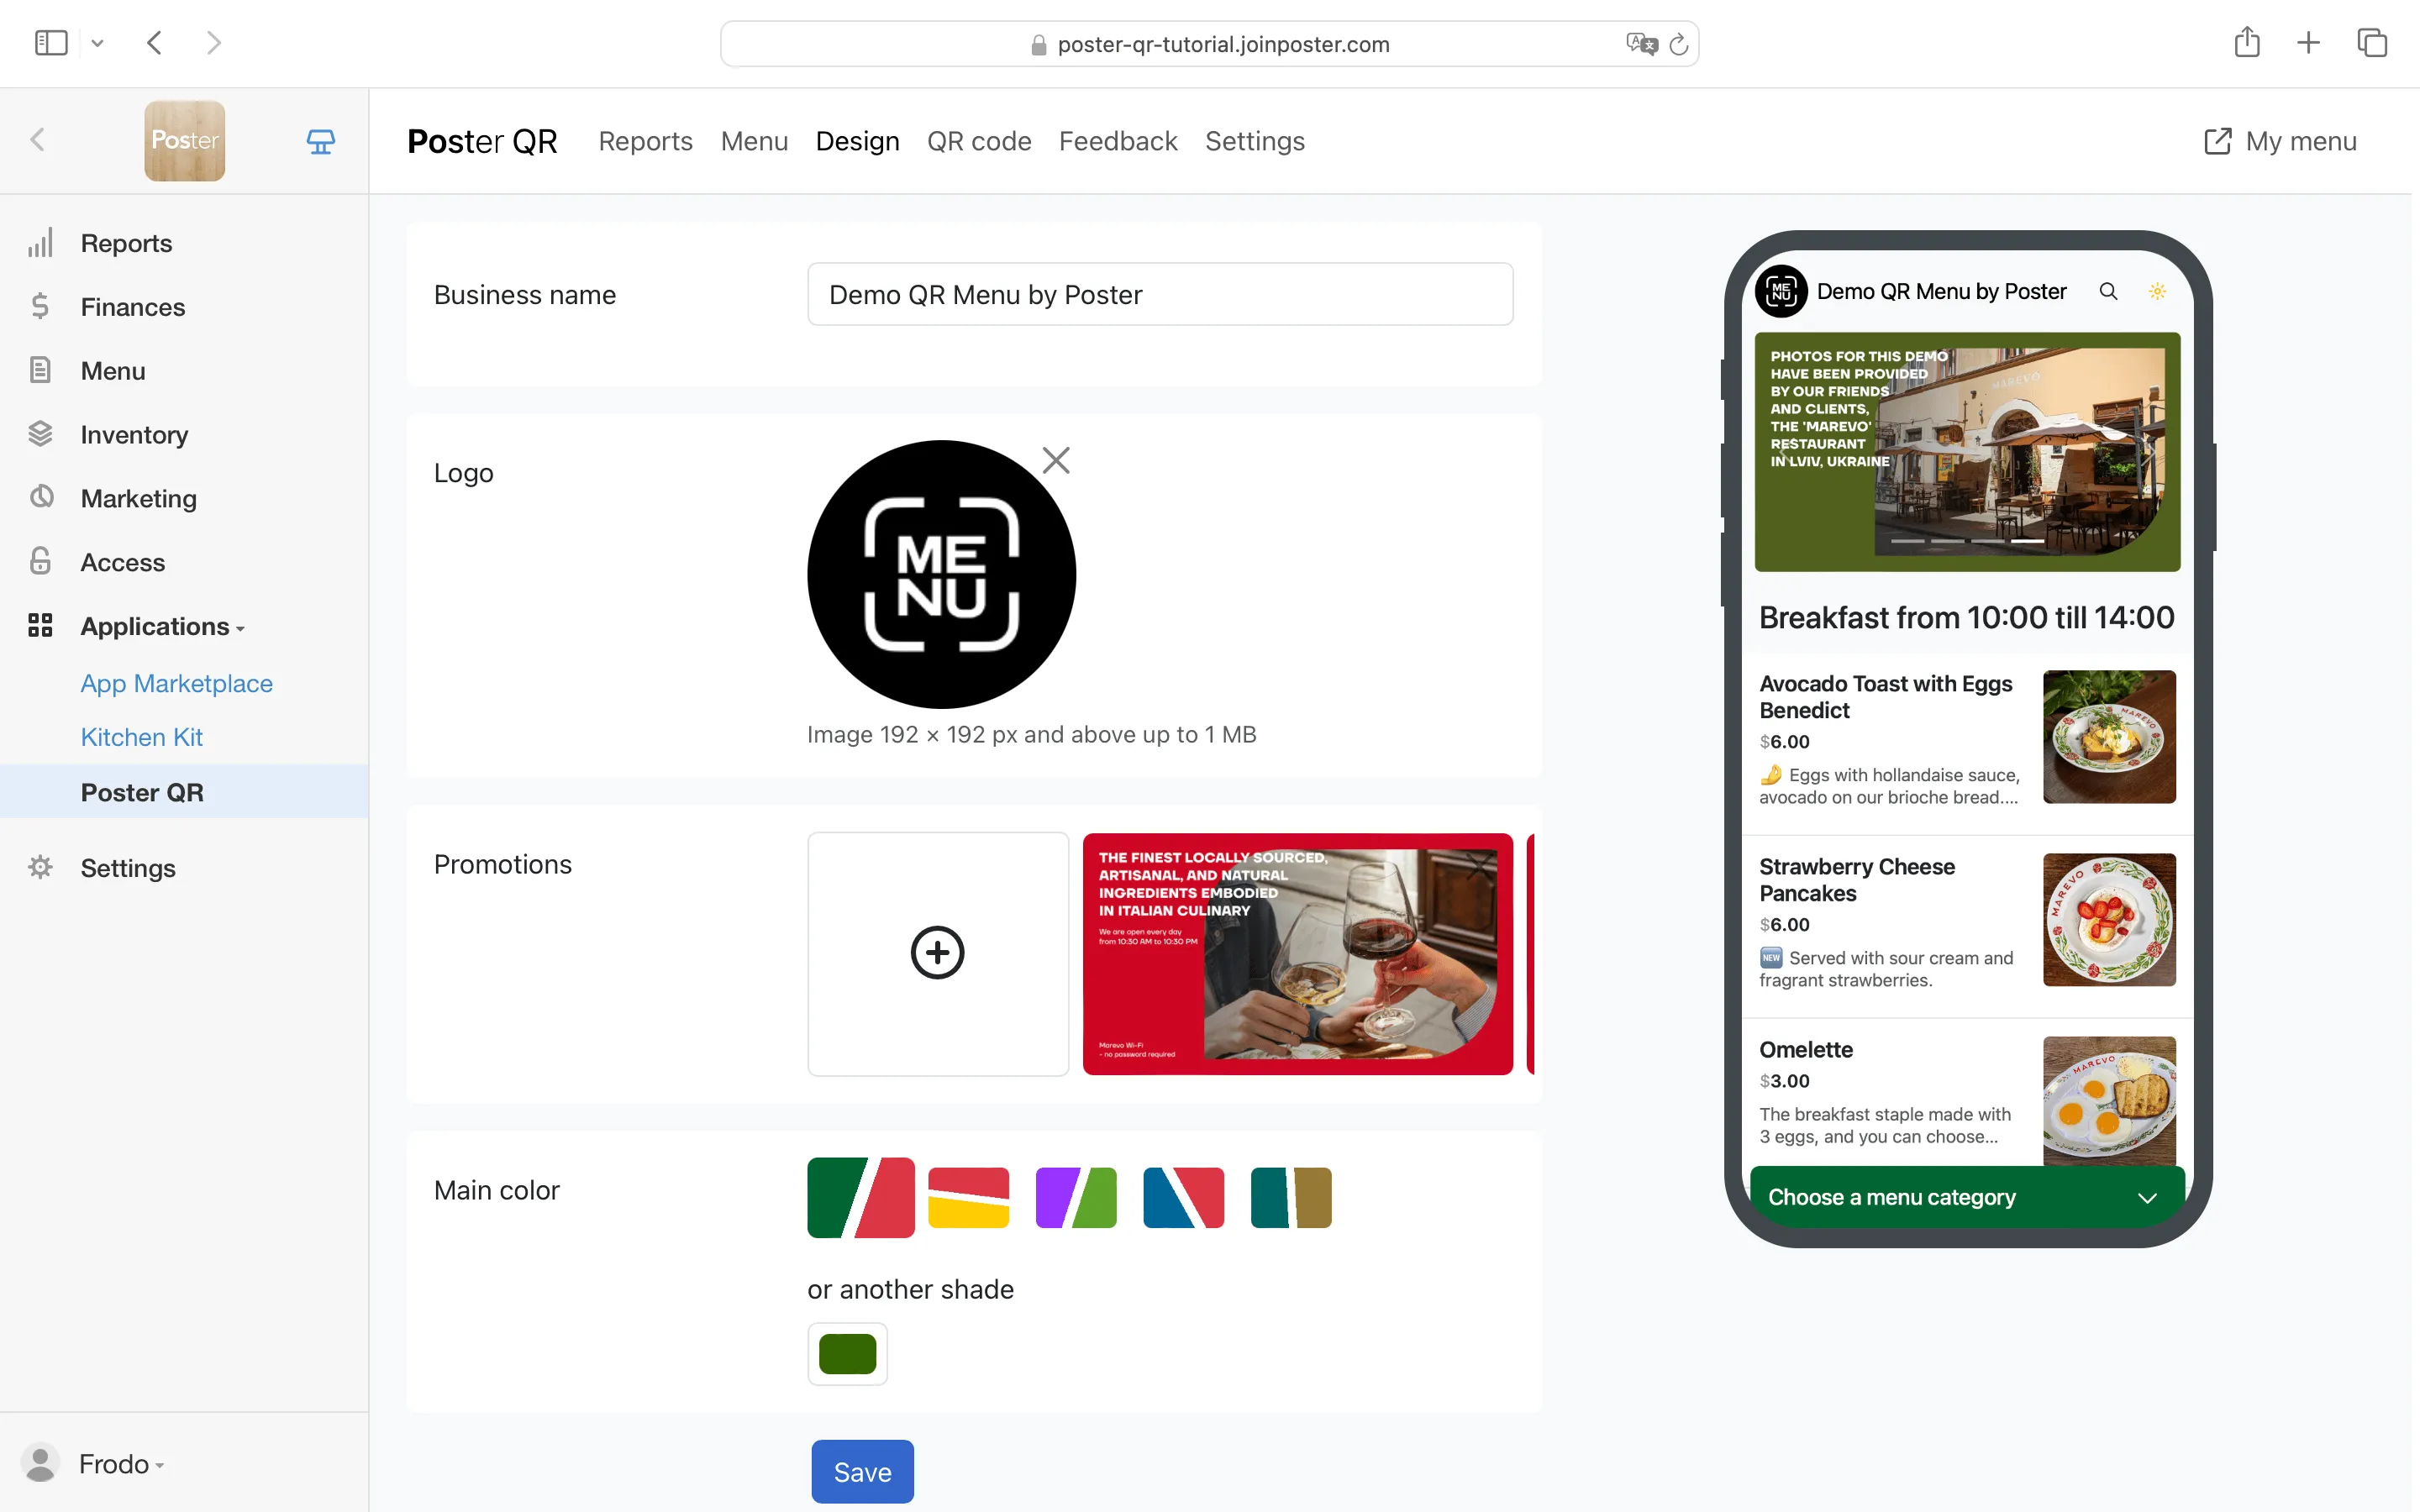Switch to the QR code tab
2420x1512 pixels.
click(978, 141)
